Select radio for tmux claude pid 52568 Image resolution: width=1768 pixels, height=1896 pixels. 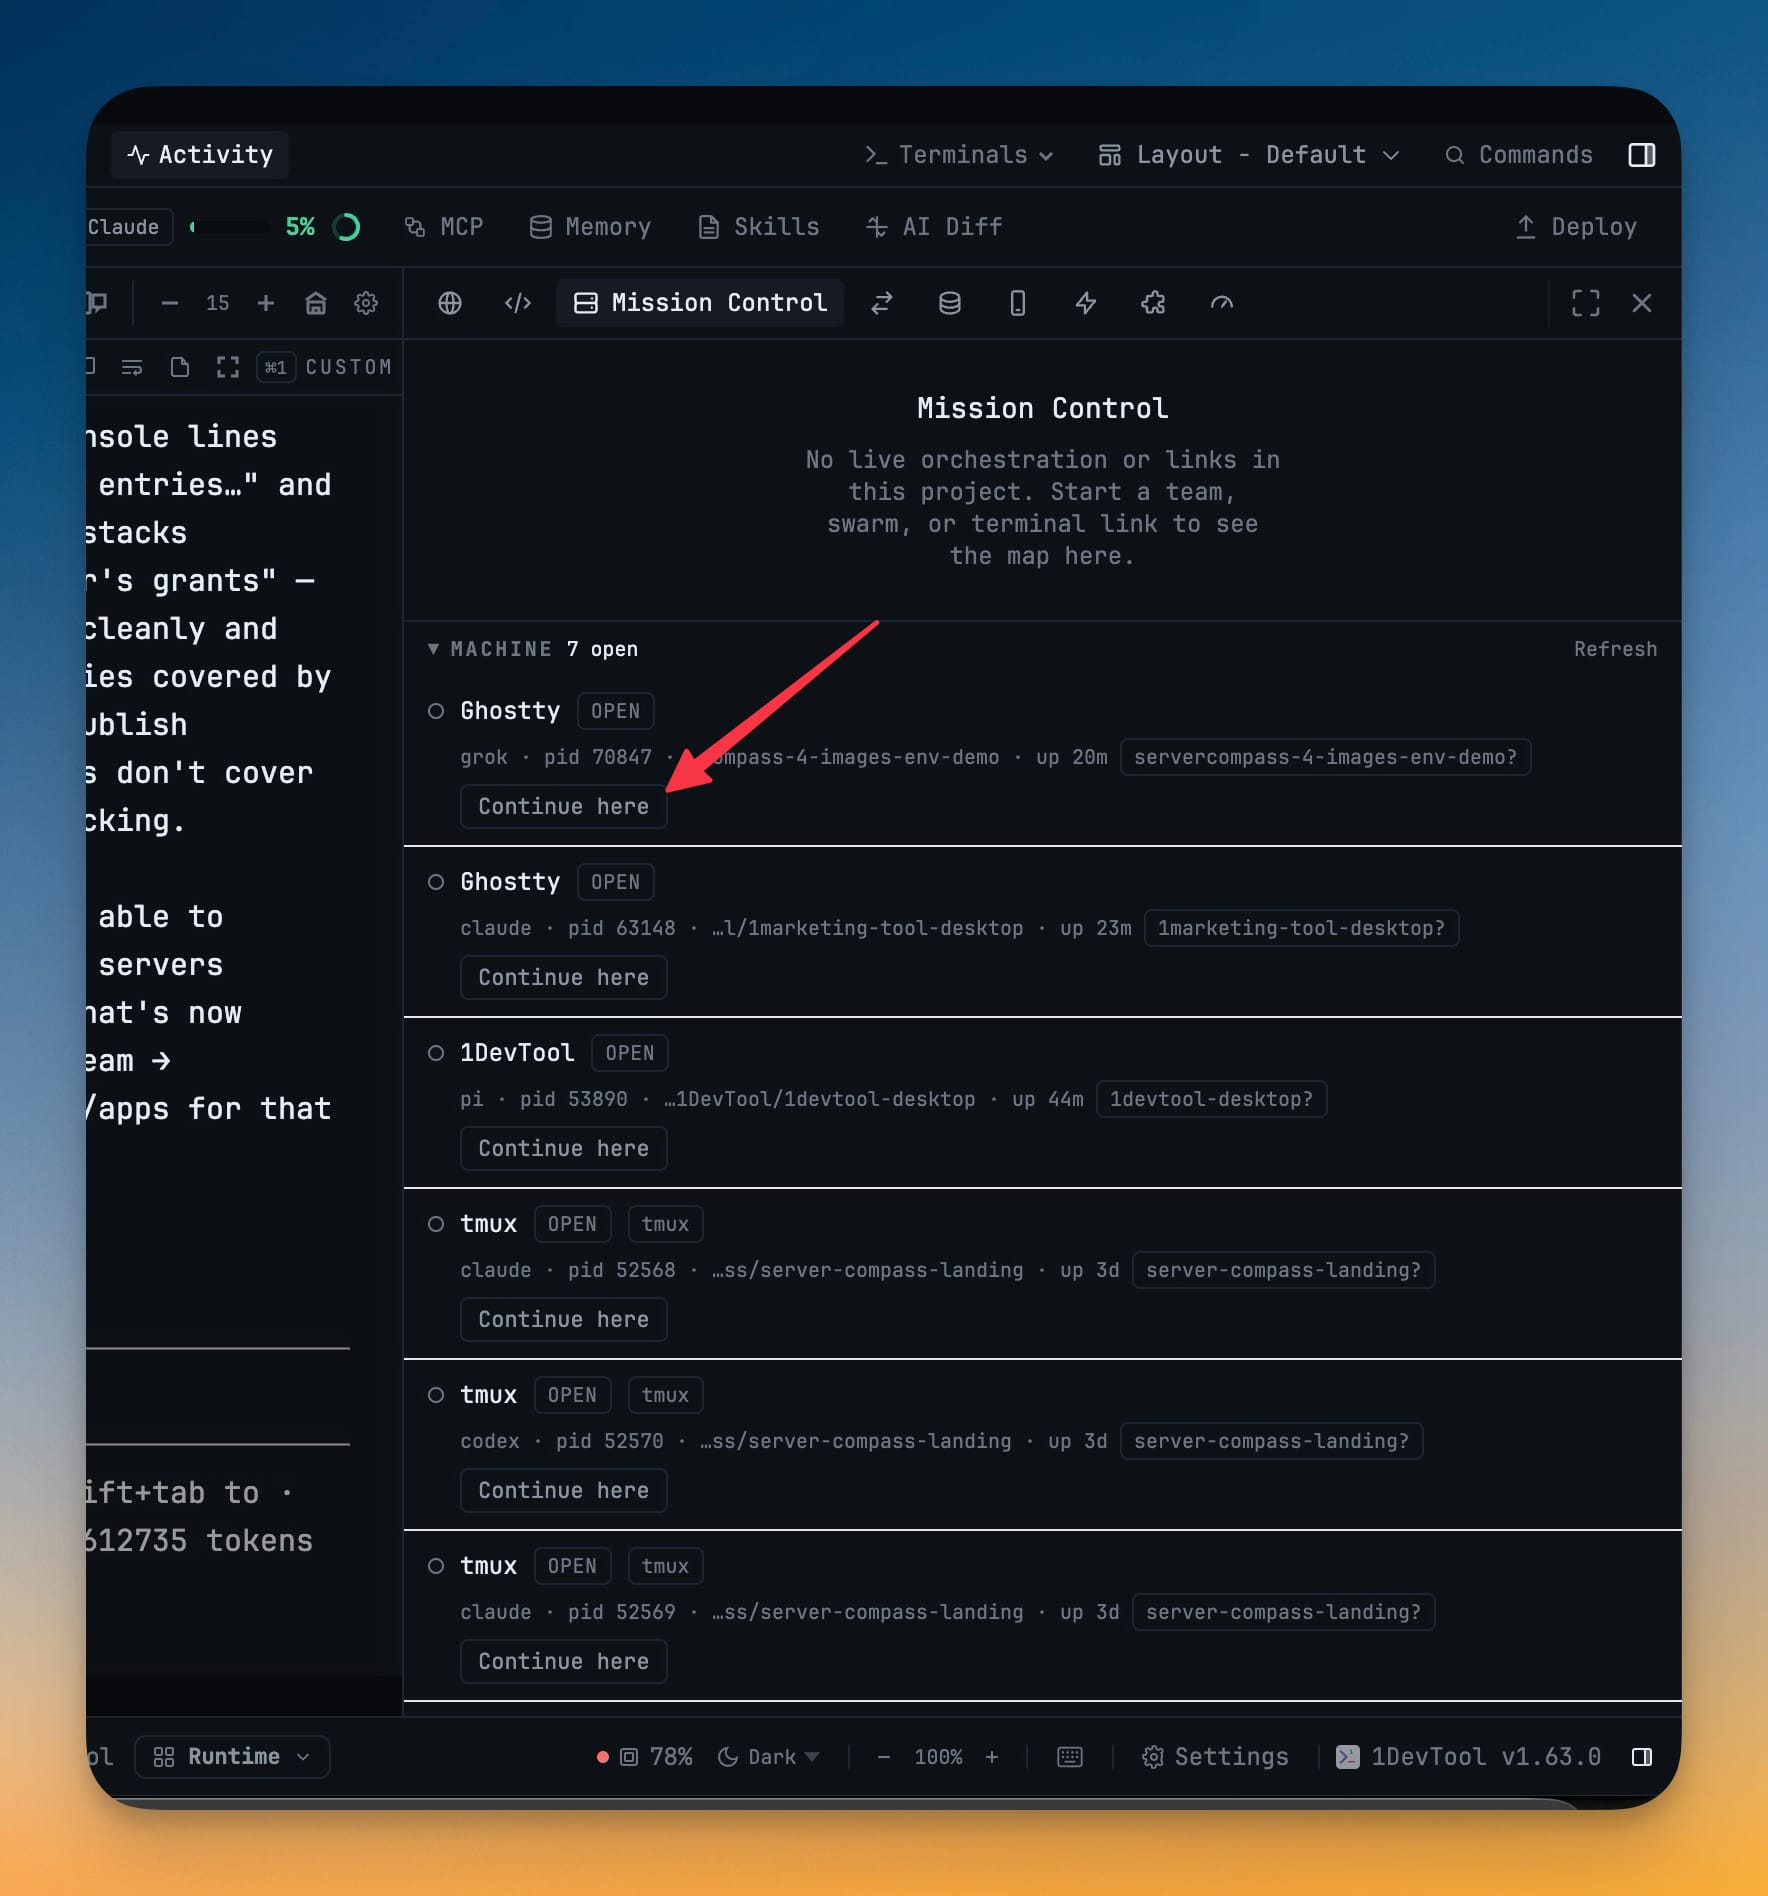click(436, 1224)
